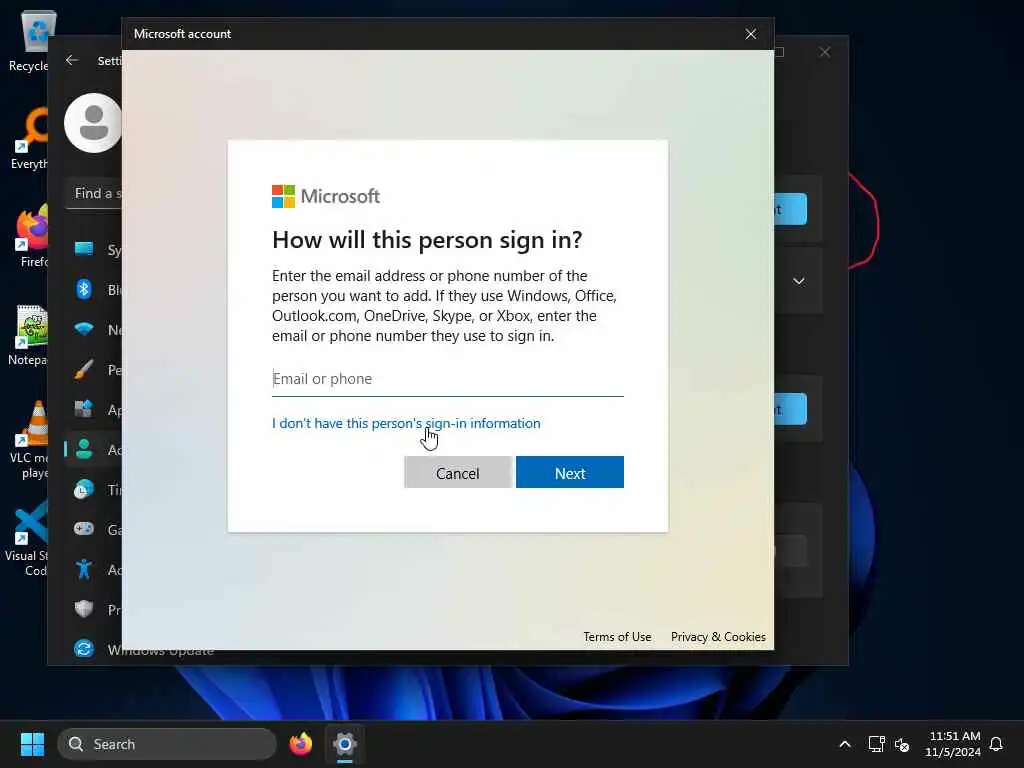Close the Settings window behind the dialog

(x=825, y=52)
